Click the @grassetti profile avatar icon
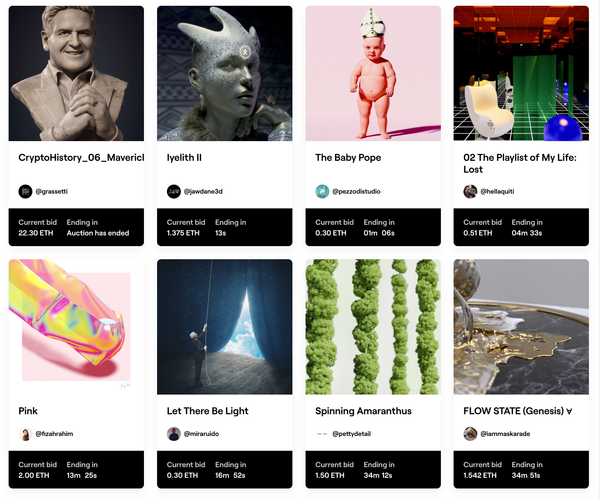 coord(25,191)
